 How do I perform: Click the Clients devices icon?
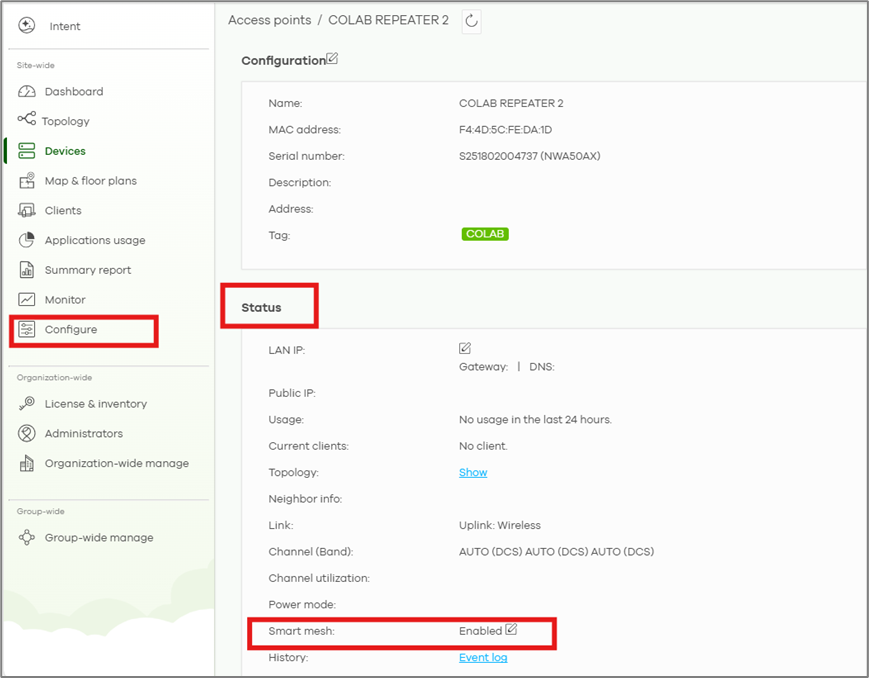click(x=27, y=210)
